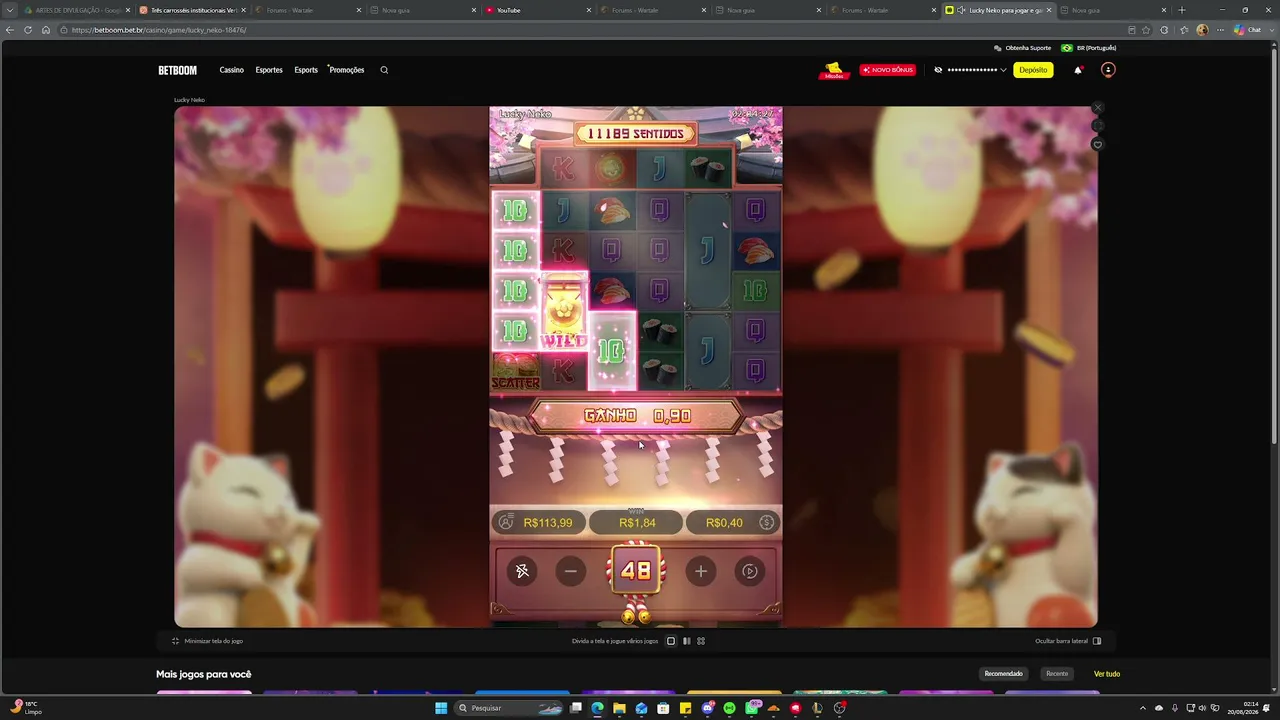1280x720 pixels.
Task: Open a new browser tab
Action: click(x=1182, y=10)
